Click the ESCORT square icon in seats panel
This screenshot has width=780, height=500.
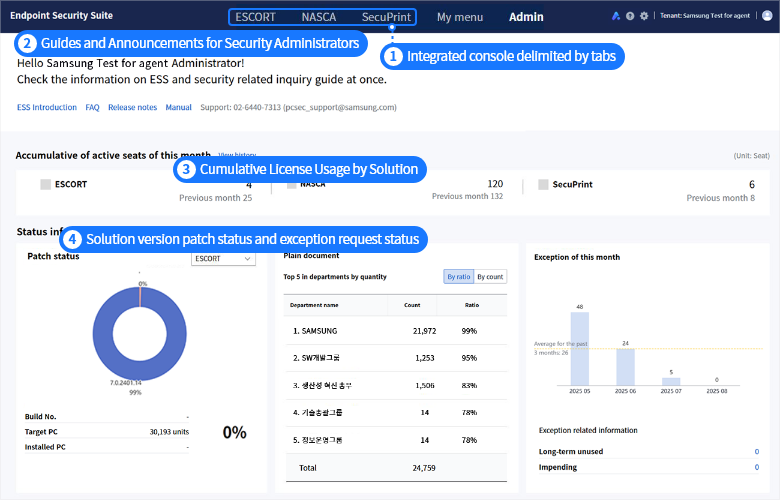pos(45,185)
